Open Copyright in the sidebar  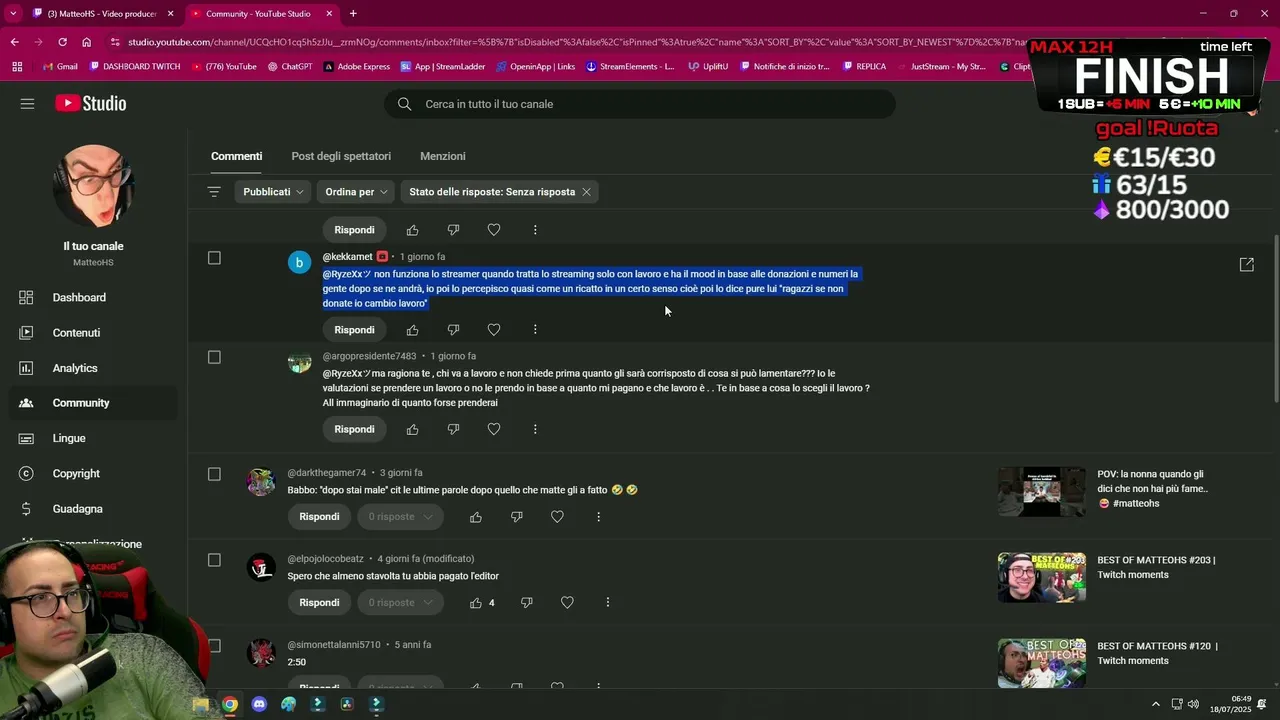(91, 474)
